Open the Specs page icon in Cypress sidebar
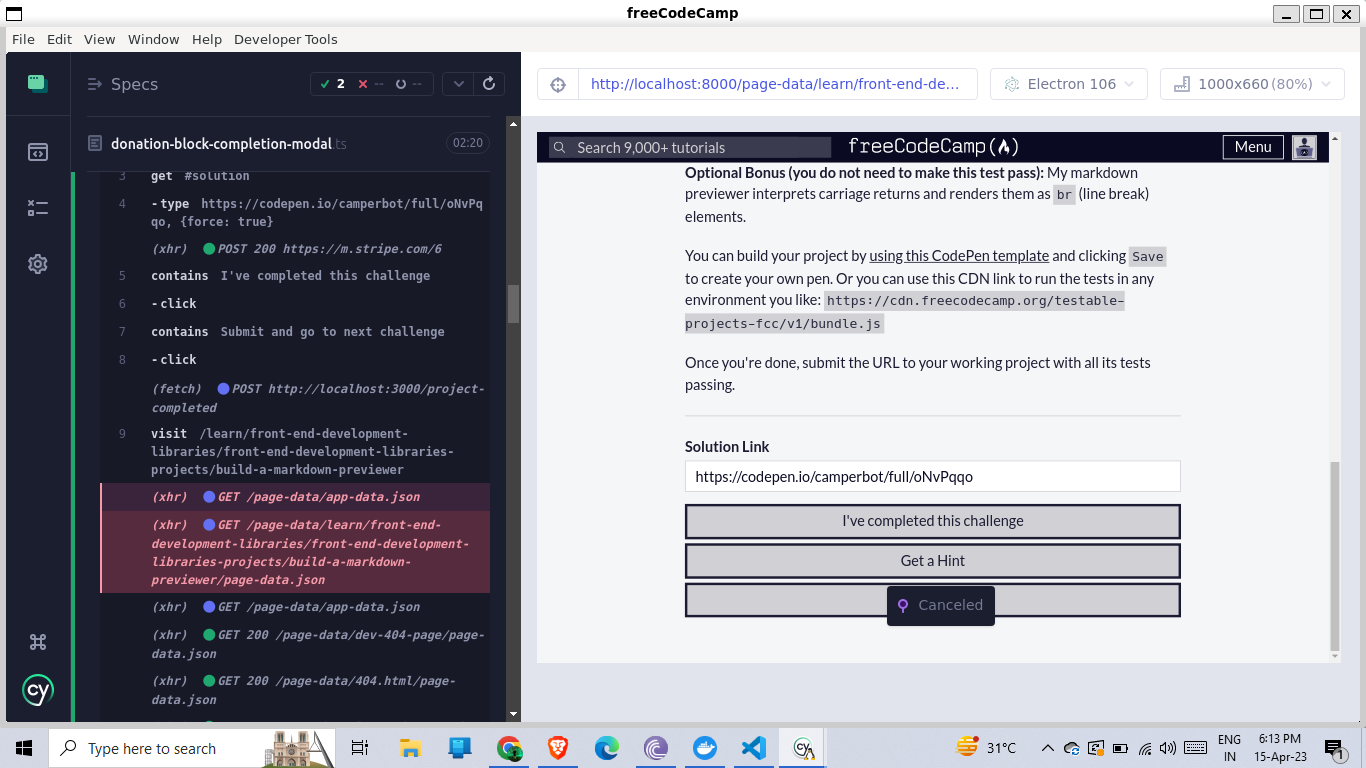Image resolution: width=1366 pixels, height=768 pixels. tap(37, 152)
